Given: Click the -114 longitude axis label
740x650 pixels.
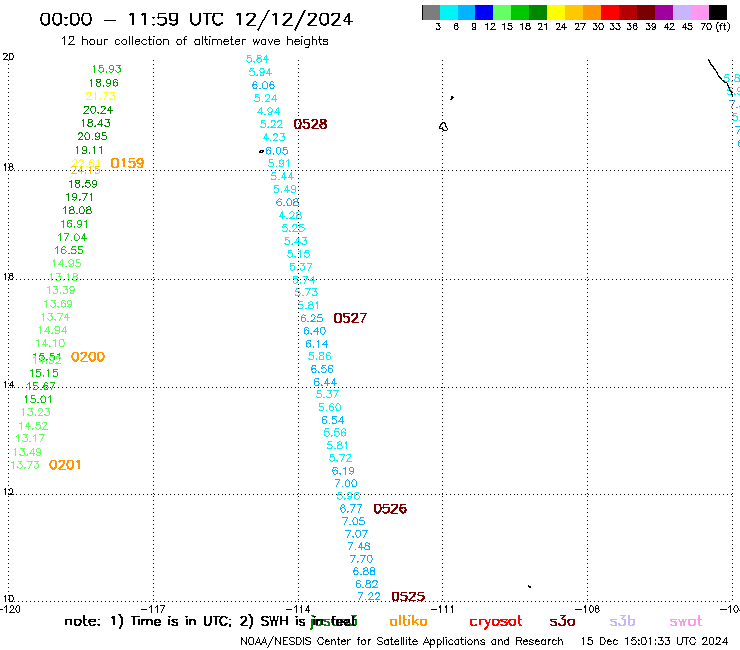Looking at the screenshot, I should tap(298, 609).
